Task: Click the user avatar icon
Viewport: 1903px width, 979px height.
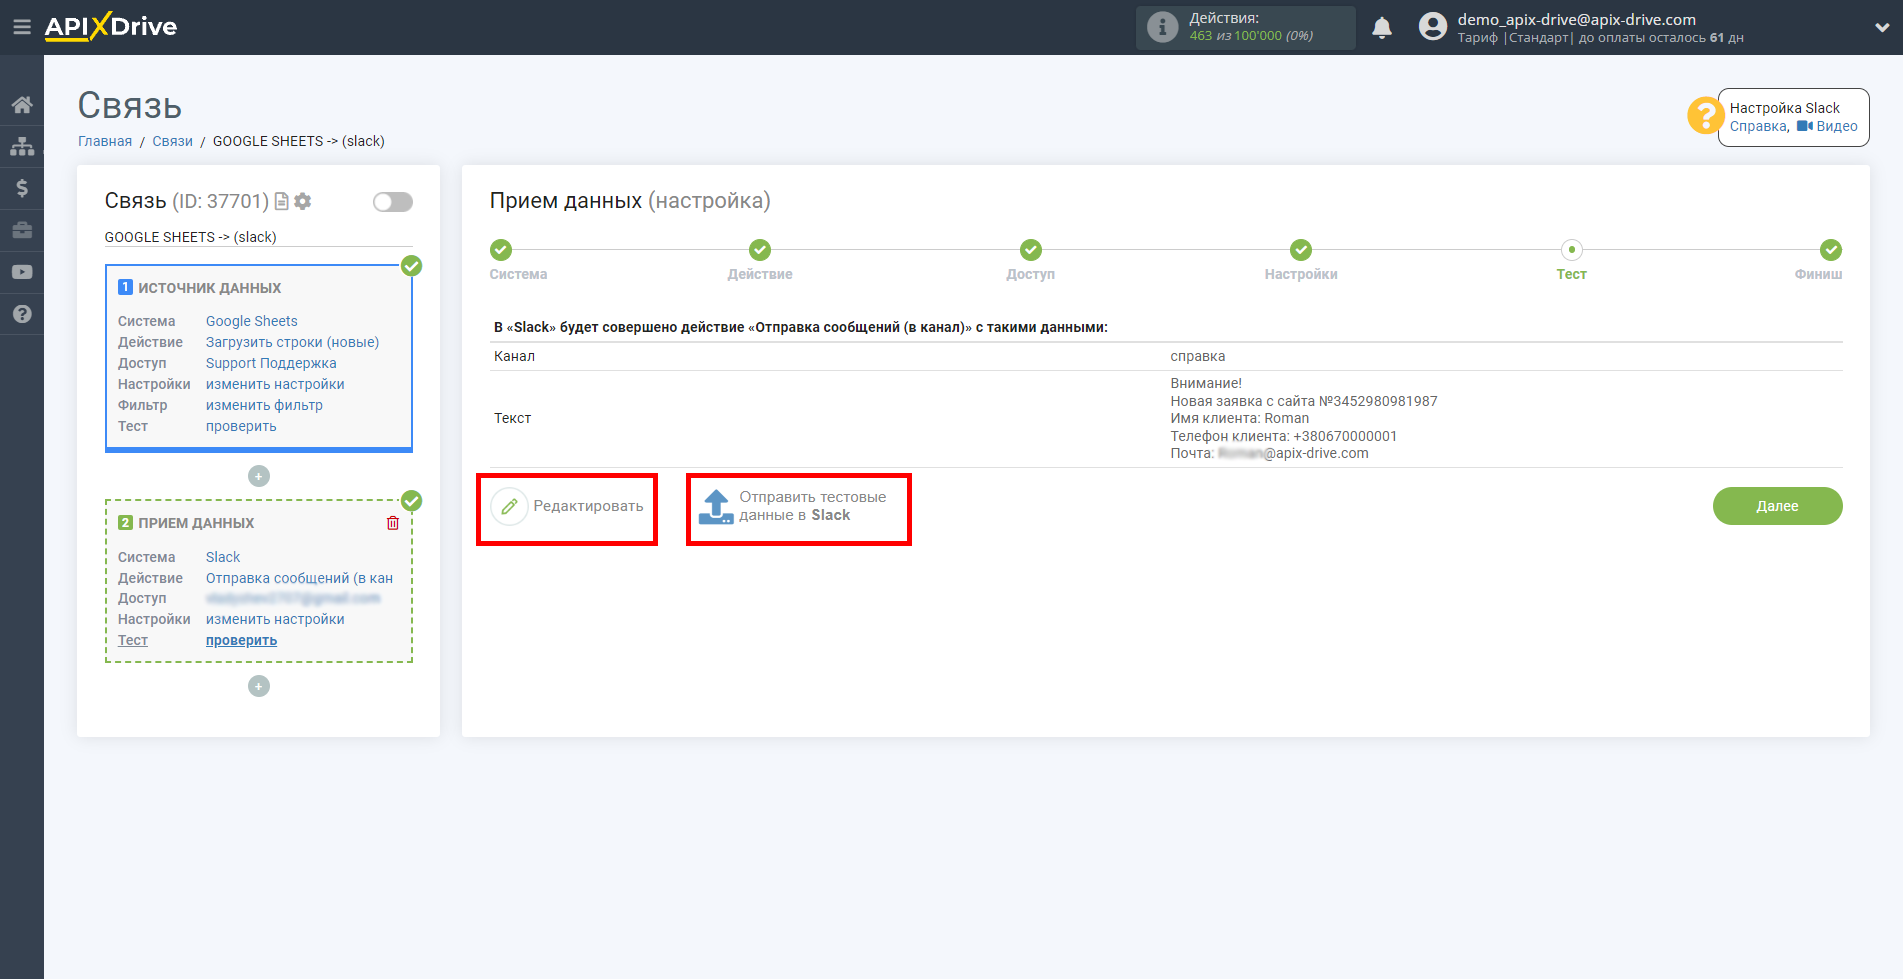Action: pos(1433,27)
